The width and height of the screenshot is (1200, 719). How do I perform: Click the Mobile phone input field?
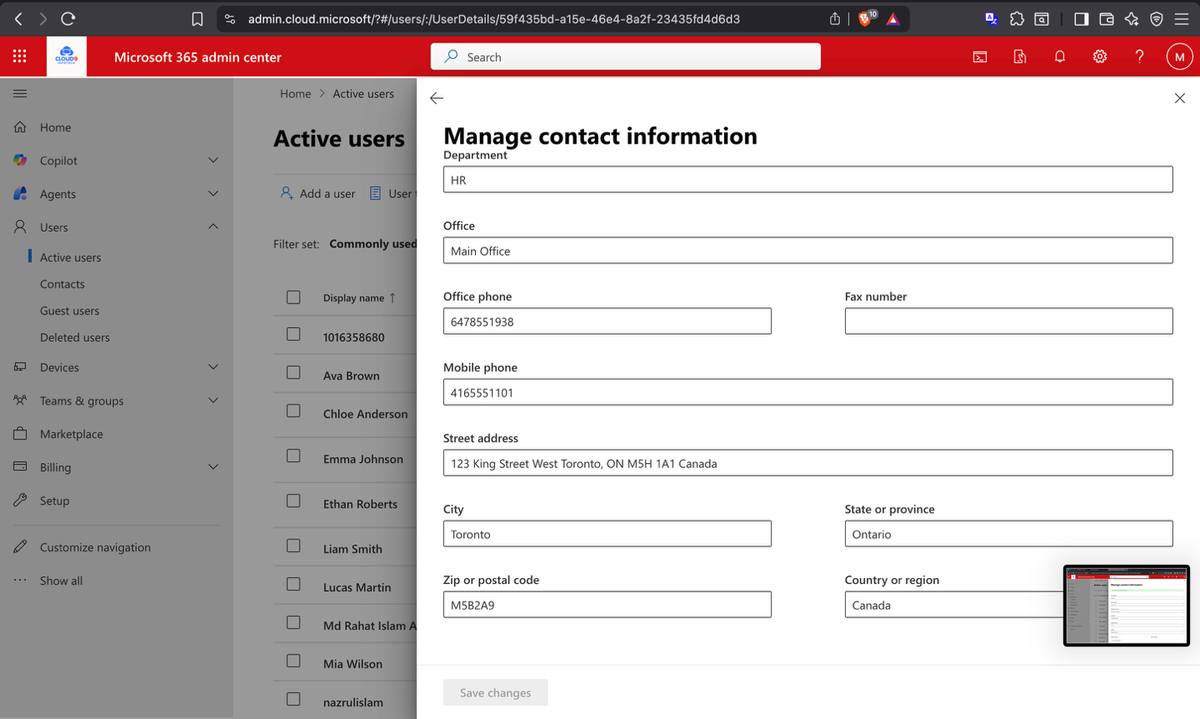point(808,392)
